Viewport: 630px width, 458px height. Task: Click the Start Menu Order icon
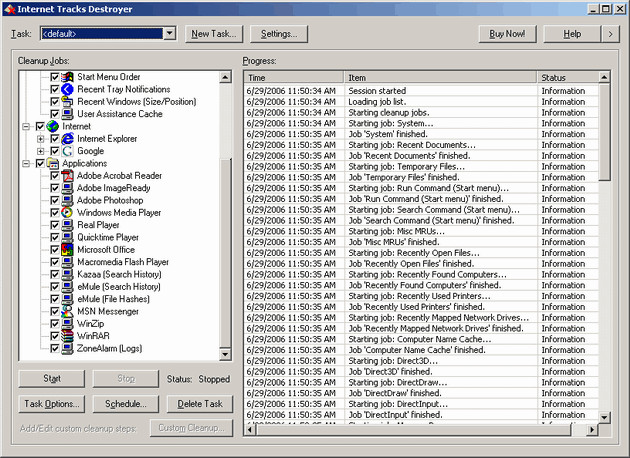(x=67, y=77)
